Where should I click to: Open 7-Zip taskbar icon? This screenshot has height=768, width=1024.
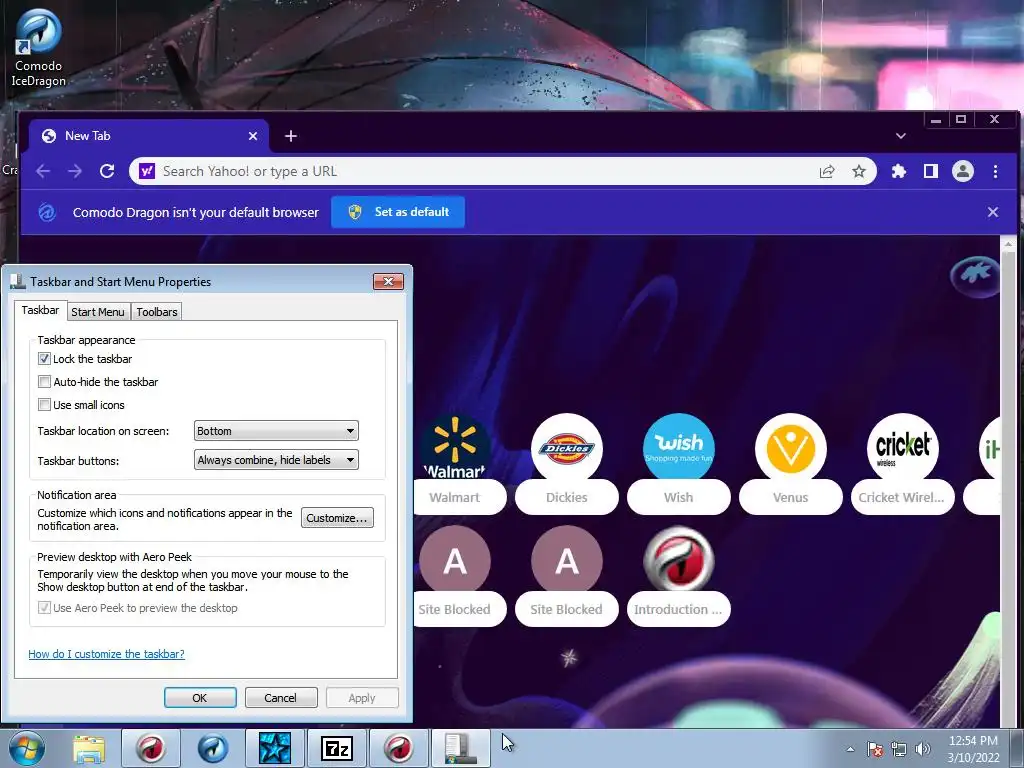[337, 748]
